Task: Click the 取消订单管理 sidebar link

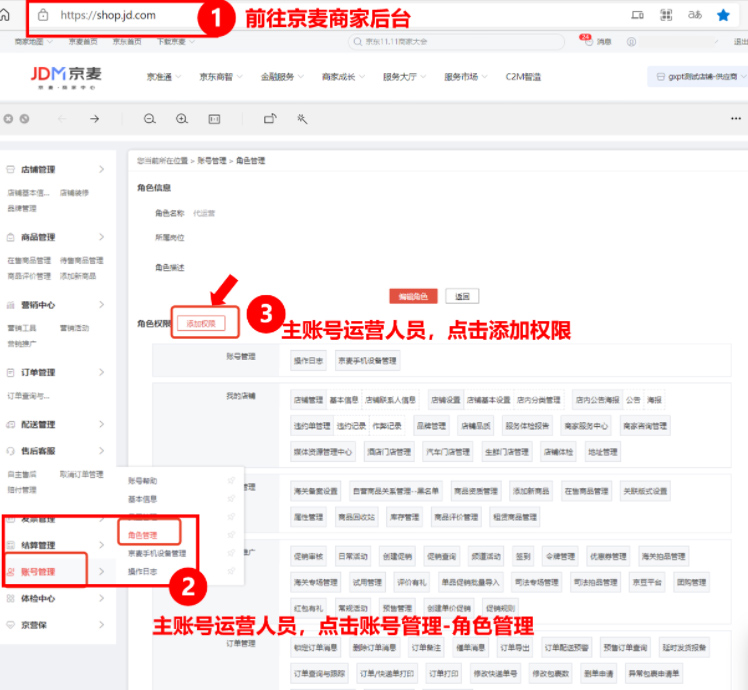Action: point(82,474)
